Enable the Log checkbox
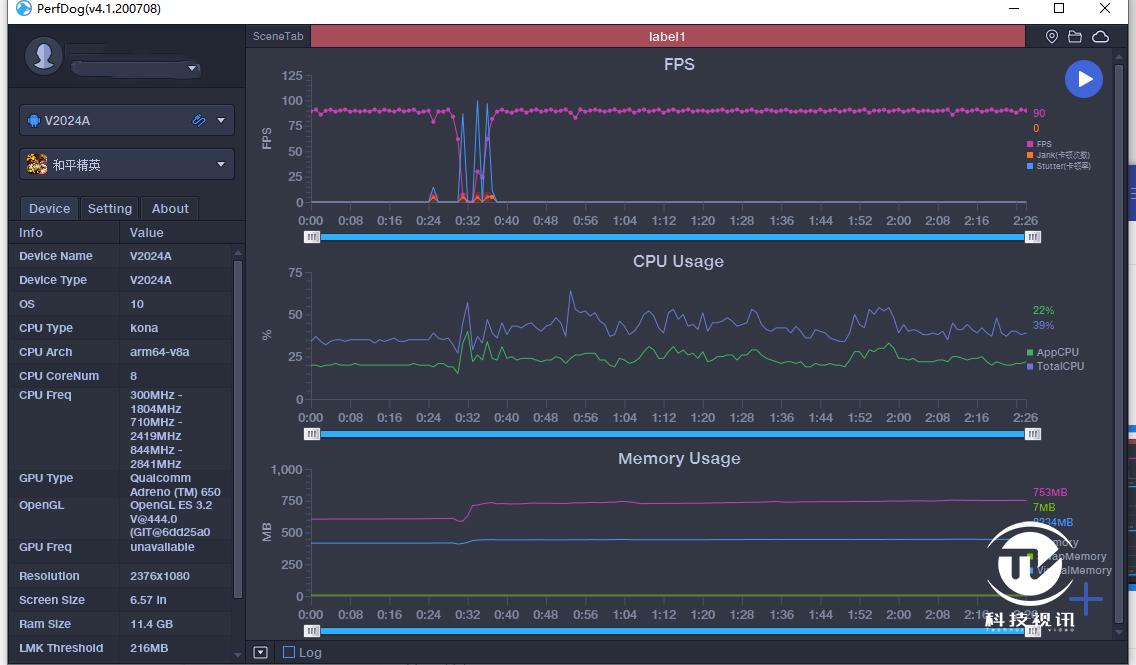The height and width of the screenshot is (665, 1136). point(289,652)
